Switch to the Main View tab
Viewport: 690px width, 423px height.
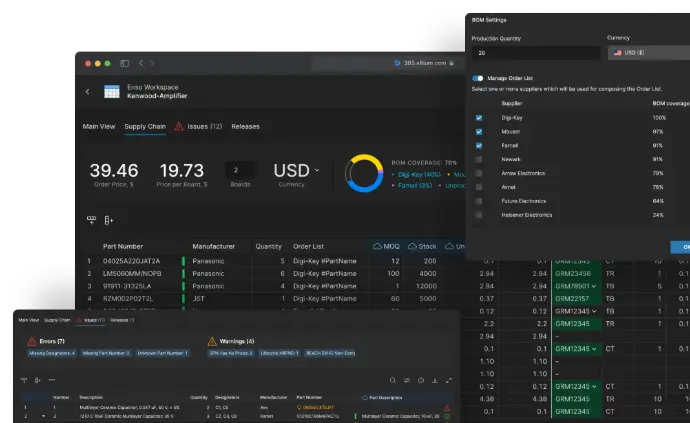99,126
